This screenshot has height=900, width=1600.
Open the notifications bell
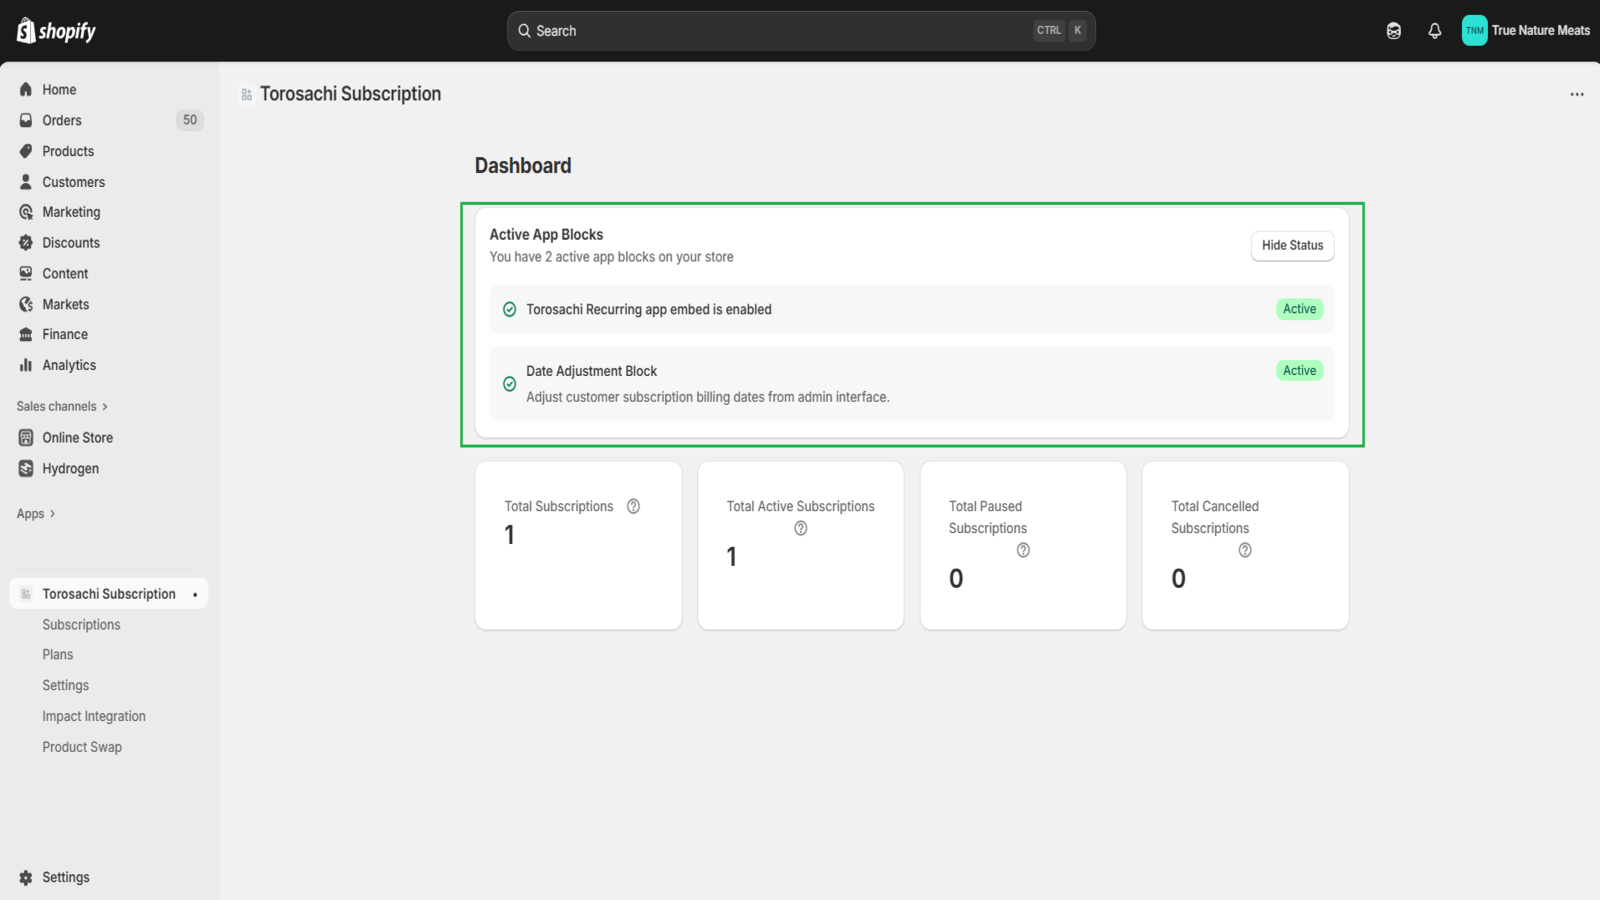click(1435, 31)
